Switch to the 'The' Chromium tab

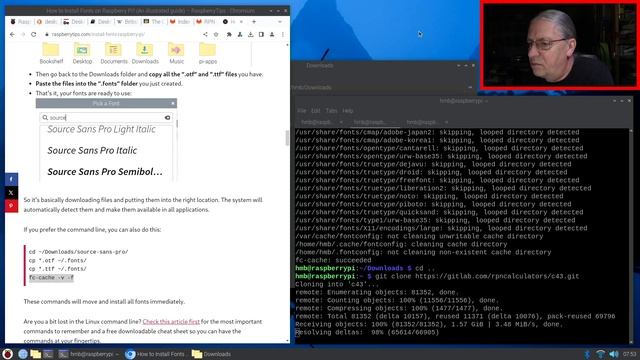(x=153, y=22)
